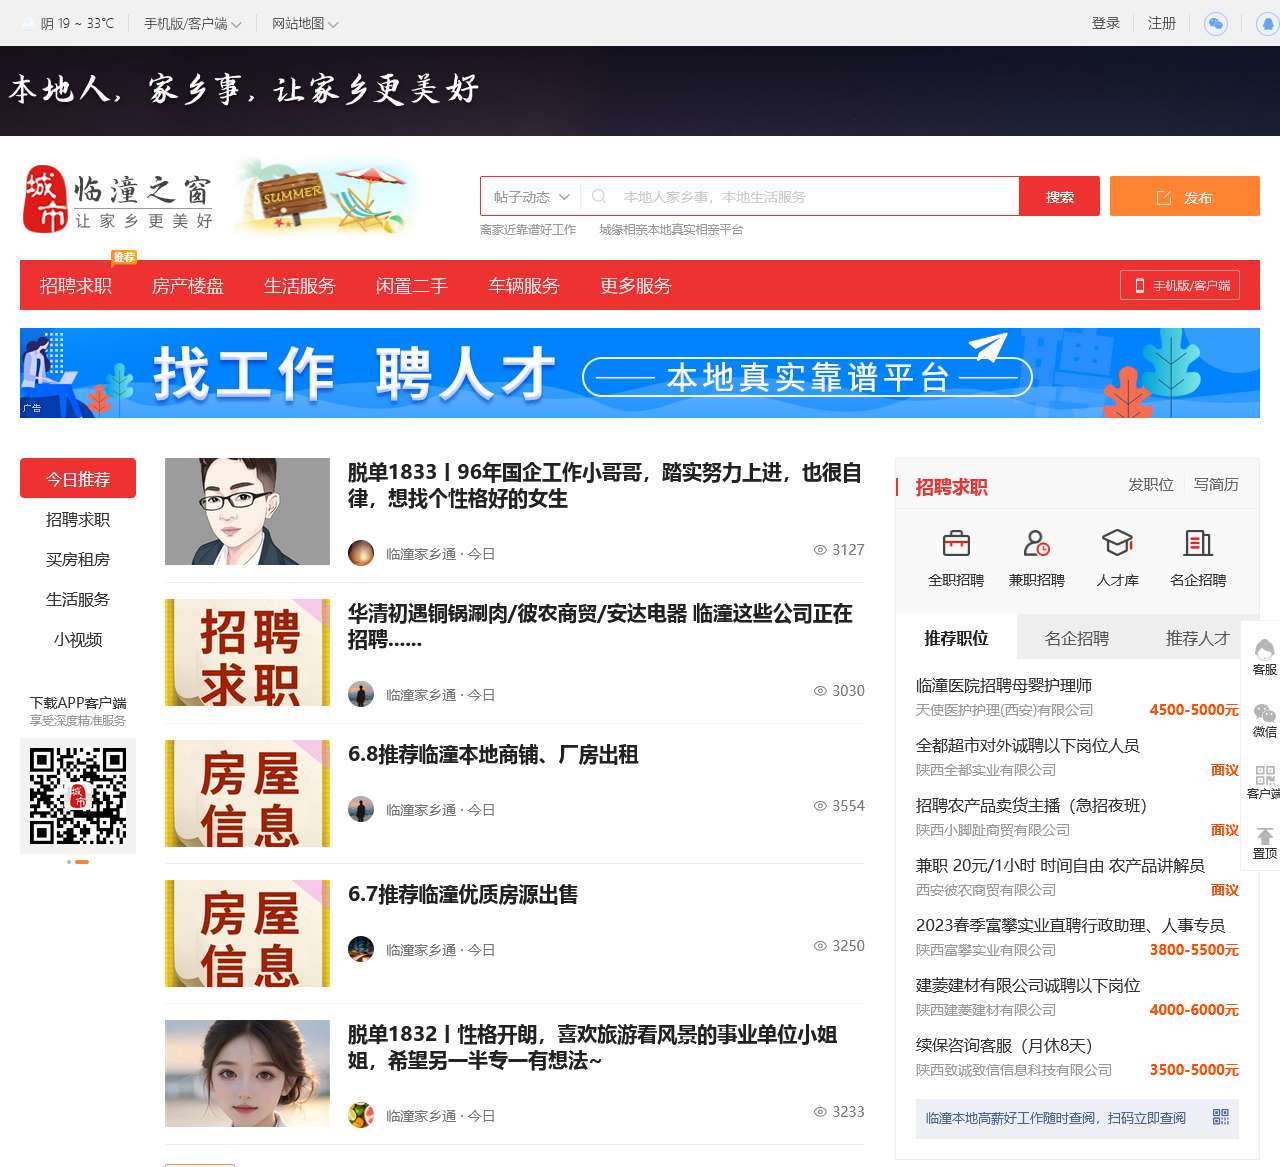Open the blue chat bubble icon top right
Screen dimensions: 1280x1167
click(x=1215, y=22)
